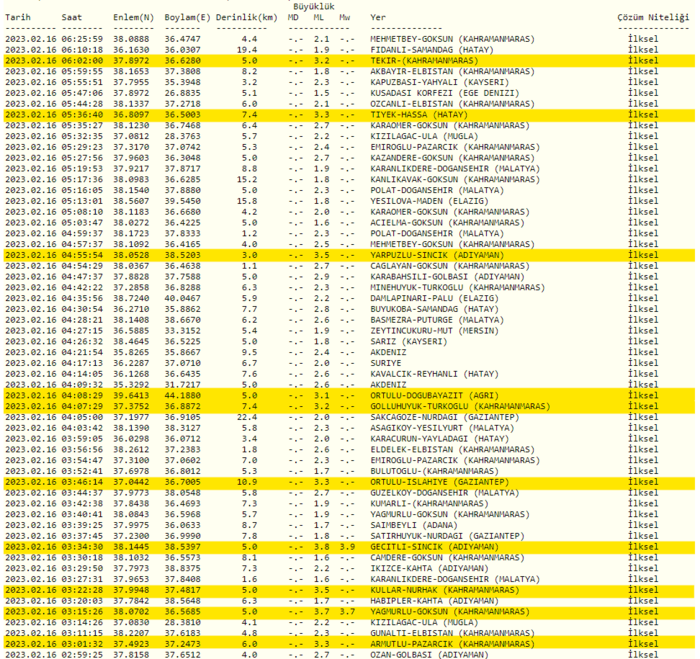Click GUNALTI-ELBISTAN (KAHRAMANMARAS) entry
This screenshot has height=659, width=700.
[x=452, y=633]
